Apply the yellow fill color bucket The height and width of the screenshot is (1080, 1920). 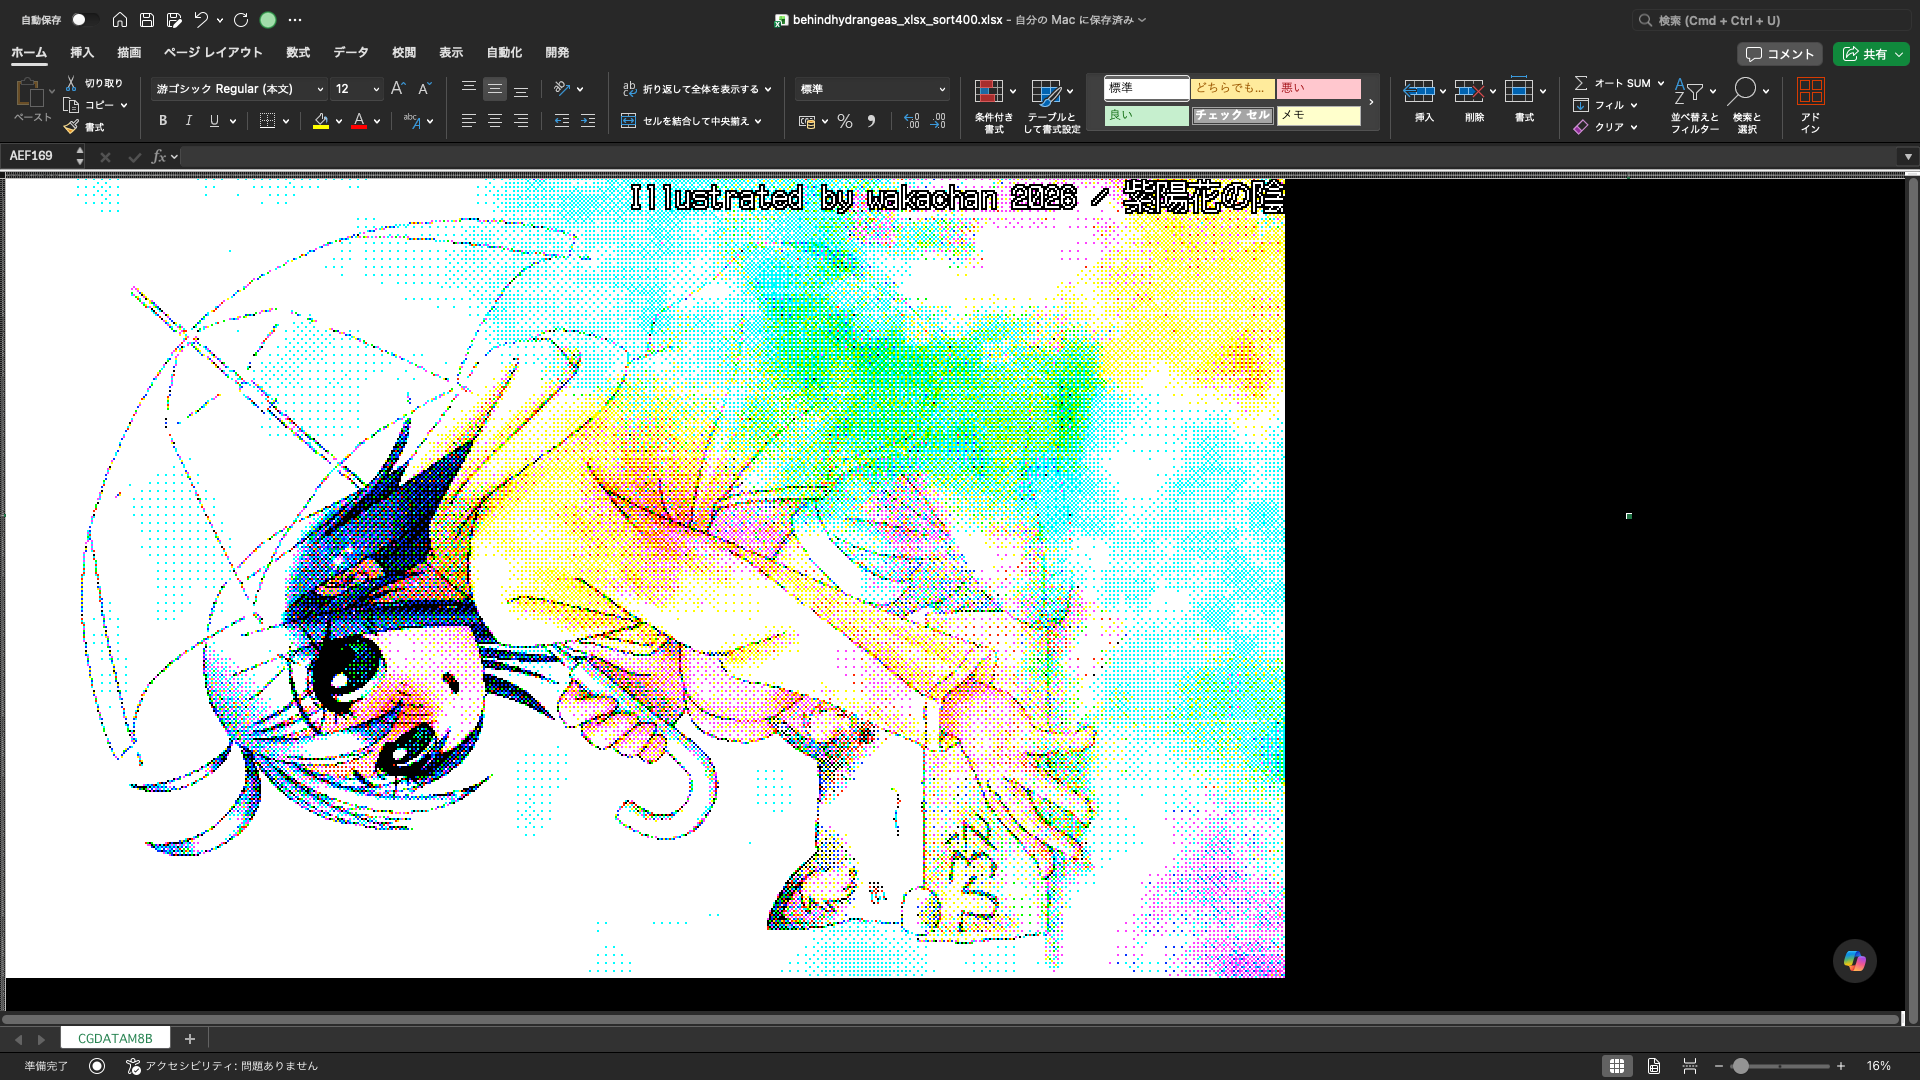(321, 121)
